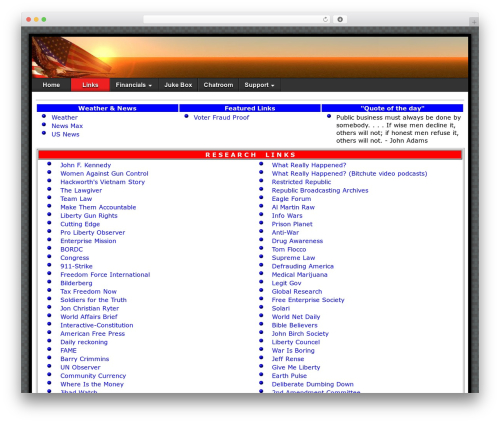This screenshot has height=423, width=500.
Task: Open Drug Awareness link
Action: (x=297, y=241)
